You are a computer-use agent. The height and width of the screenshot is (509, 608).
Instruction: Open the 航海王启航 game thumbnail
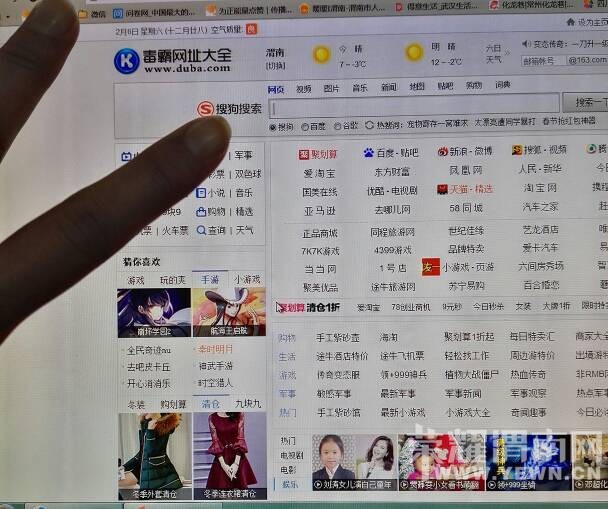click(229, 312)
